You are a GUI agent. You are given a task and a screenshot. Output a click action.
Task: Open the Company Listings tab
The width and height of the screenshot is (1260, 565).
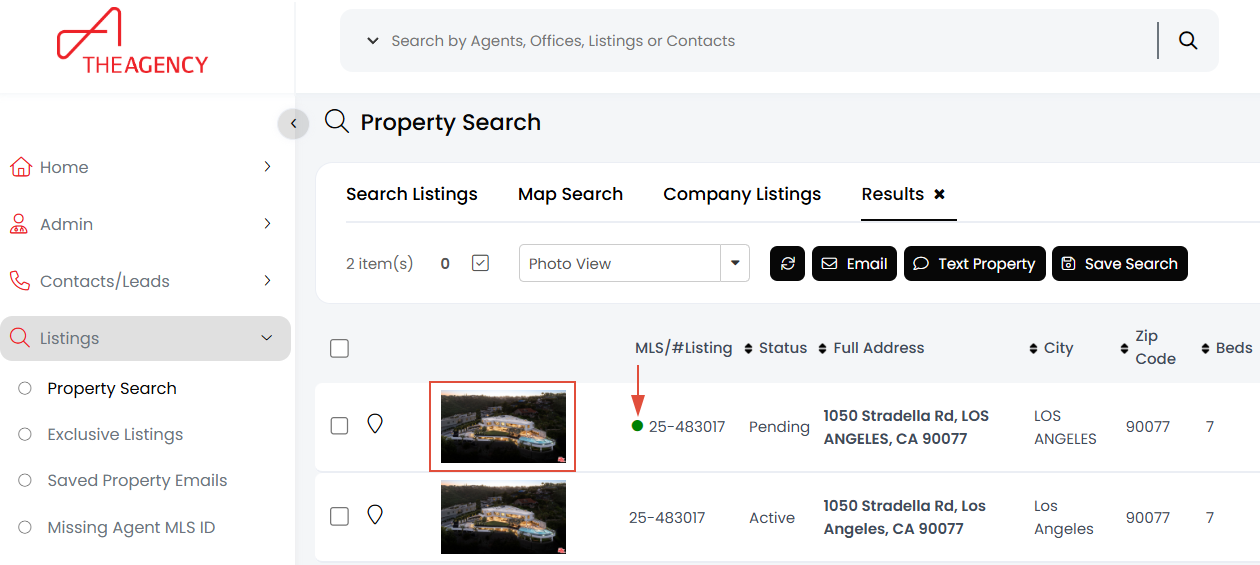(x=742, y=194)
